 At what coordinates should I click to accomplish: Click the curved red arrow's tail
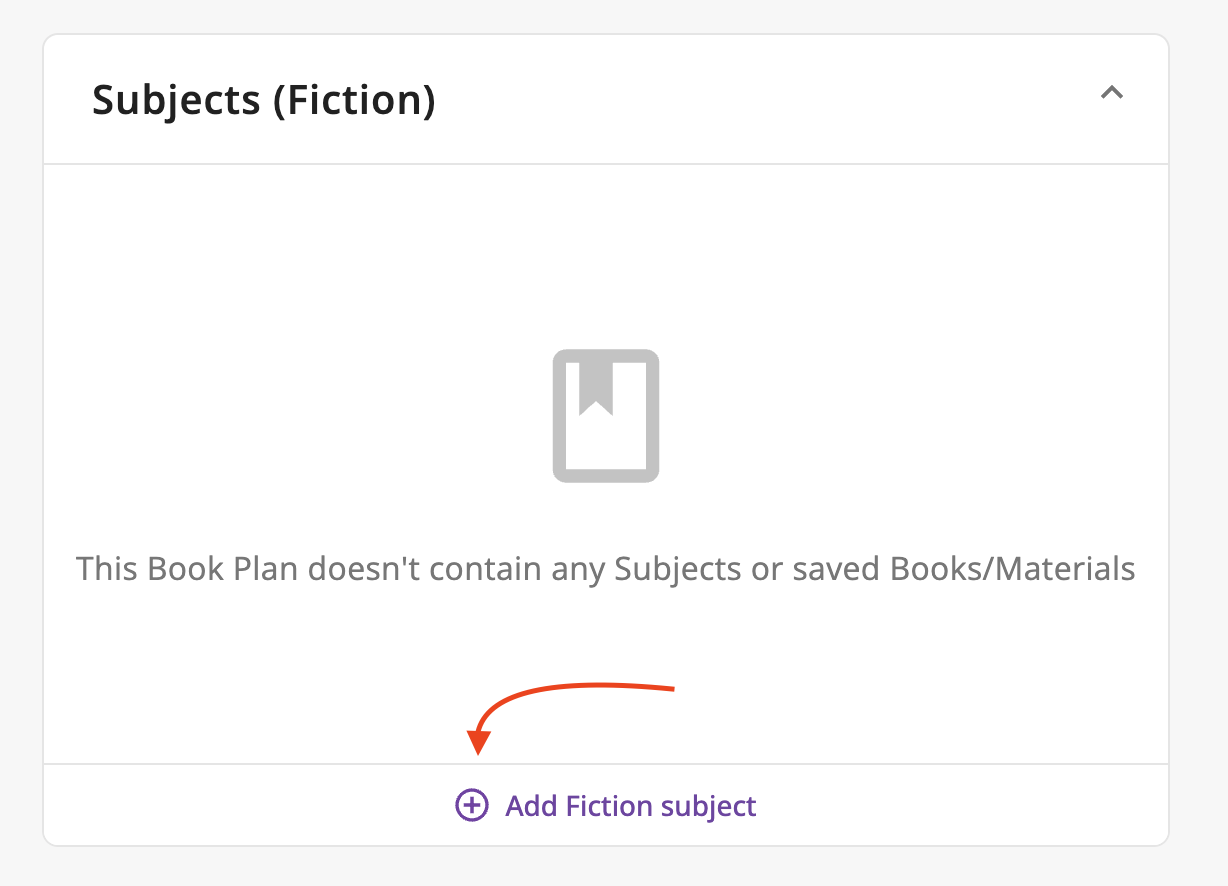pos(670,688)
